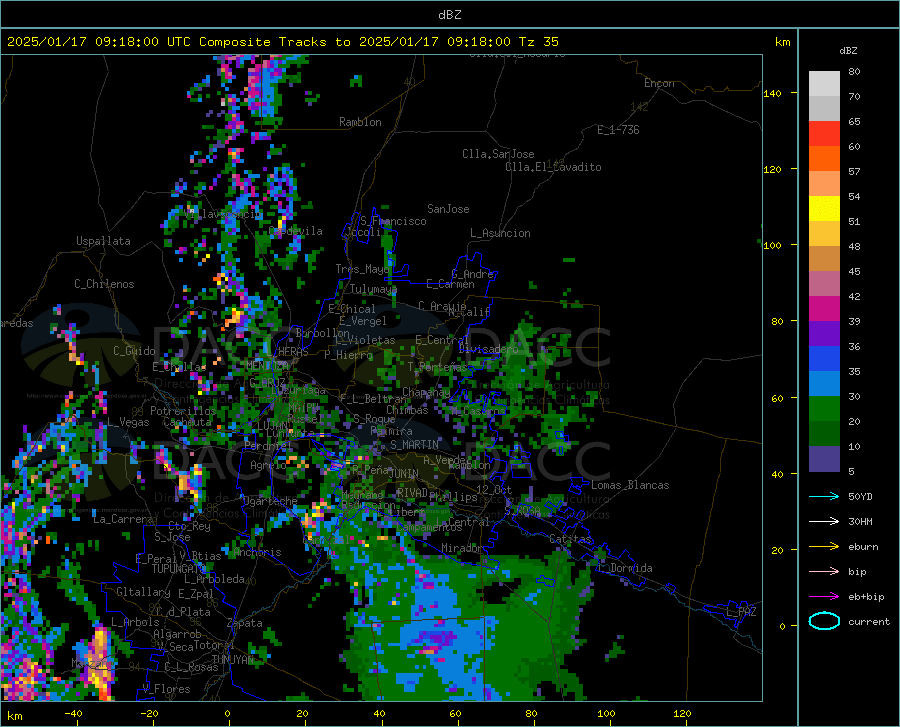The height and width of the screenshot is (727, 900).
Task: Click the Potrerillos map label
Action: tap(183, 411)
